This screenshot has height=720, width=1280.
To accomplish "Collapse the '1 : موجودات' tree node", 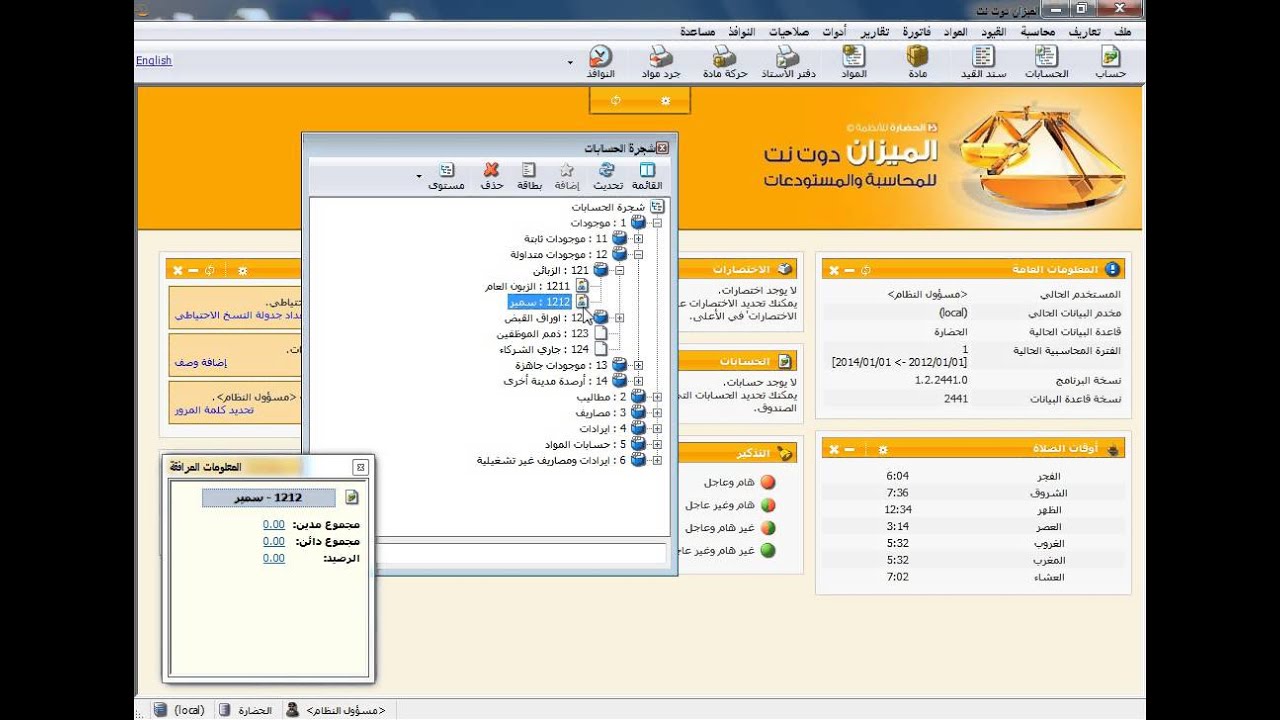I will tap(657, 223).
